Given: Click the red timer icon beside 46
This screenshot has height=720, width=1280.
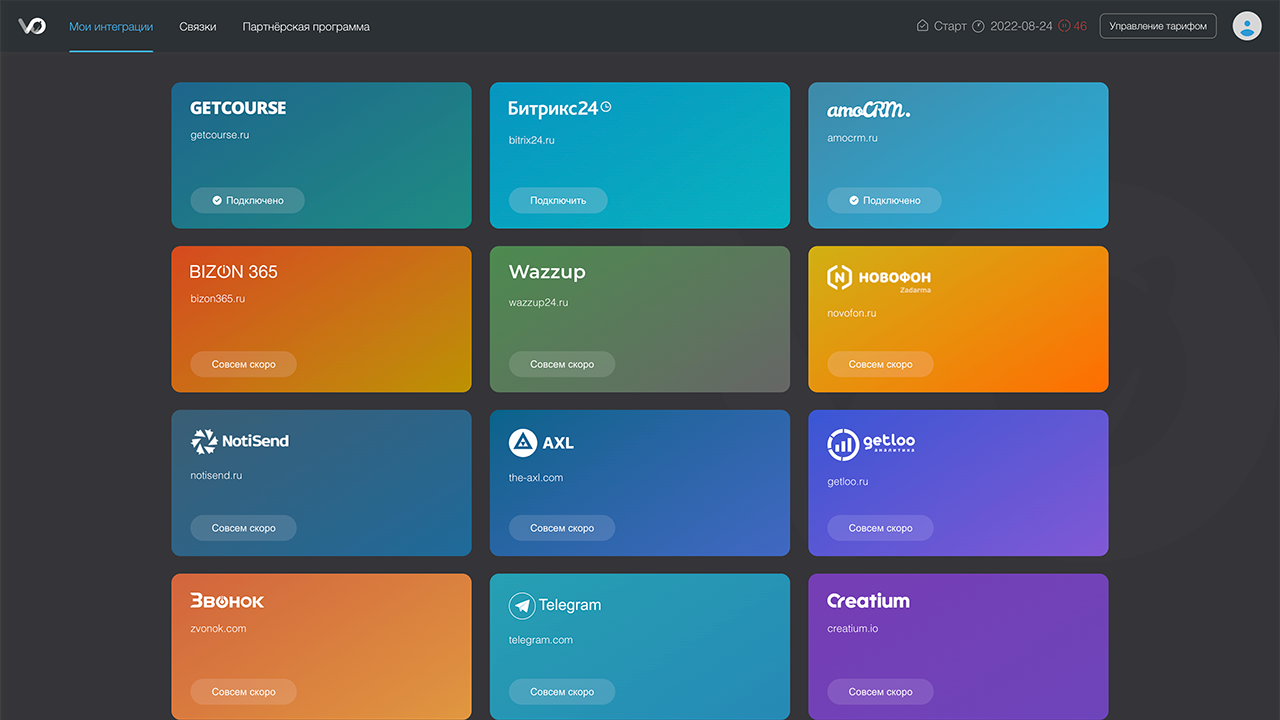Looking at the screenshot, I should click(x=1064, y=26).
